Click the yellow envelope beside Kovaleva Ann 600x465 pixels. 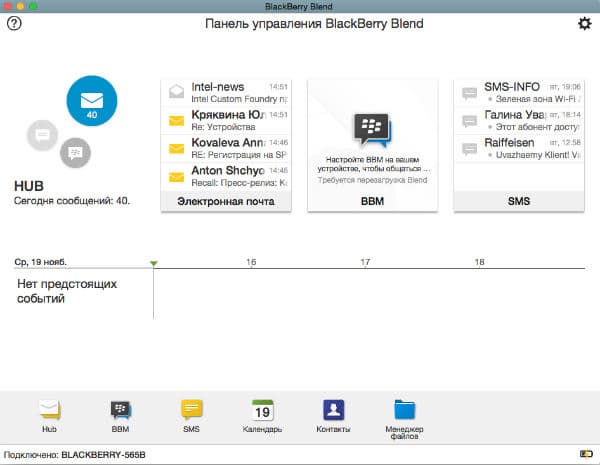[x=176, y=148]
